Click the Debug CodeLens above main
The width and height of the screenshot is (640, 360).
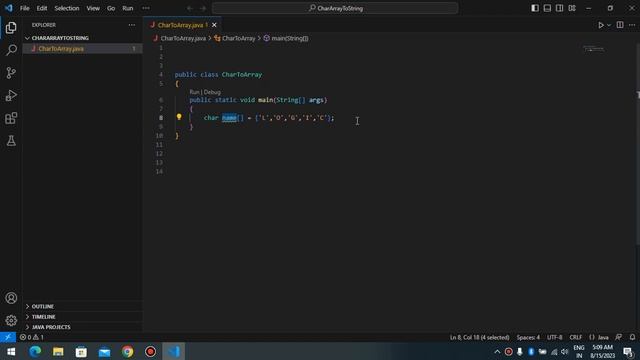coord(212,92)
